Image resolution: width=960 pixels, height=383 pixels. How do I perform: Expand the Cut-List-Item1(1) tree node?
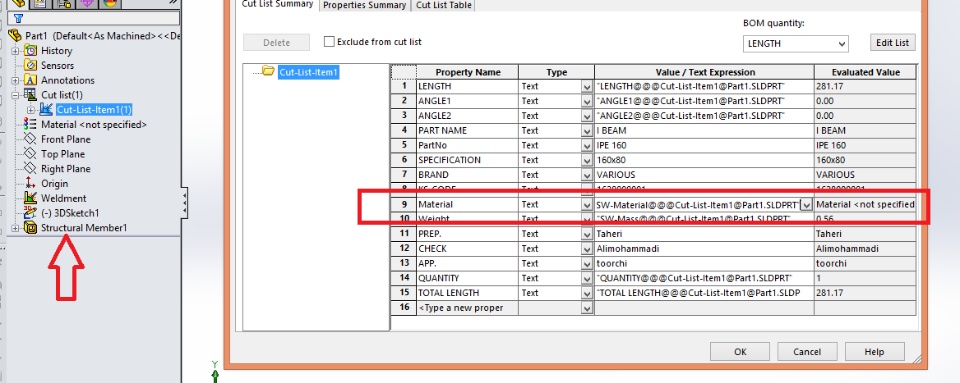tap(31, 110)
